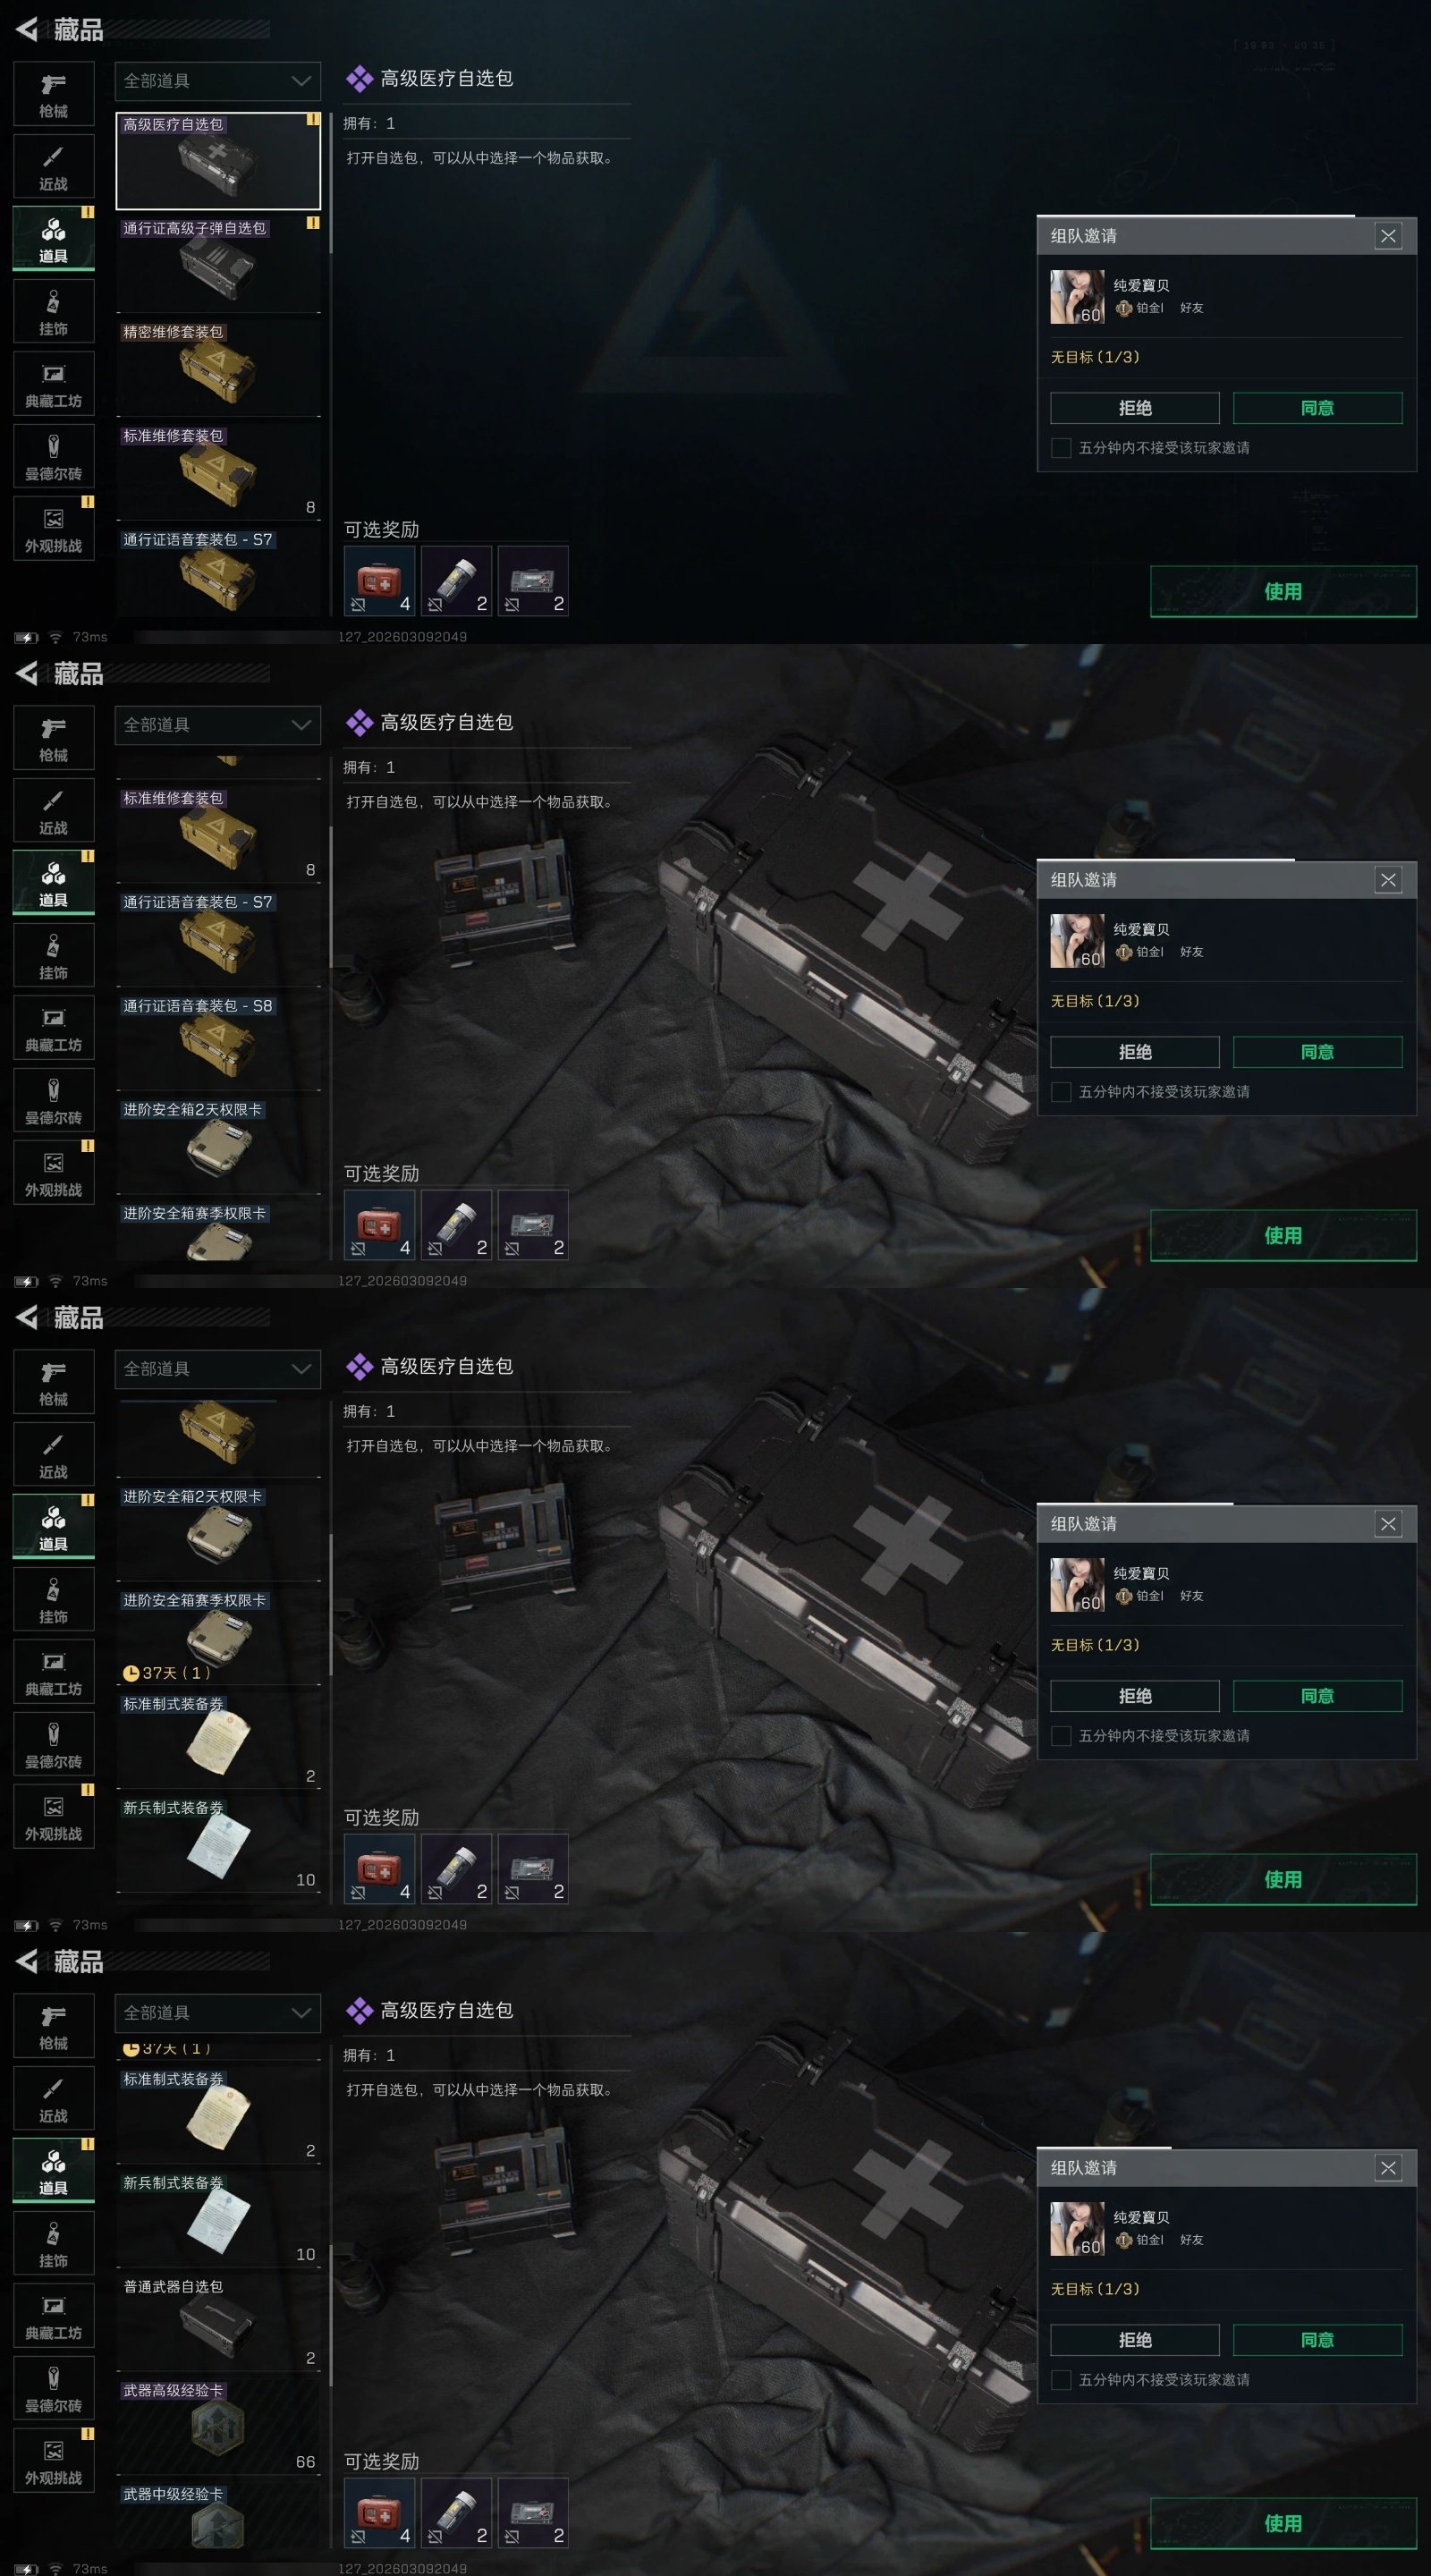The width and height of the screenshot is (1431, 2576).
Task: Tick 五分钟内不接受该玩家邀请 checkbox in topmost invite panel
Action: pyautogui.click(x=1061, y=448)
